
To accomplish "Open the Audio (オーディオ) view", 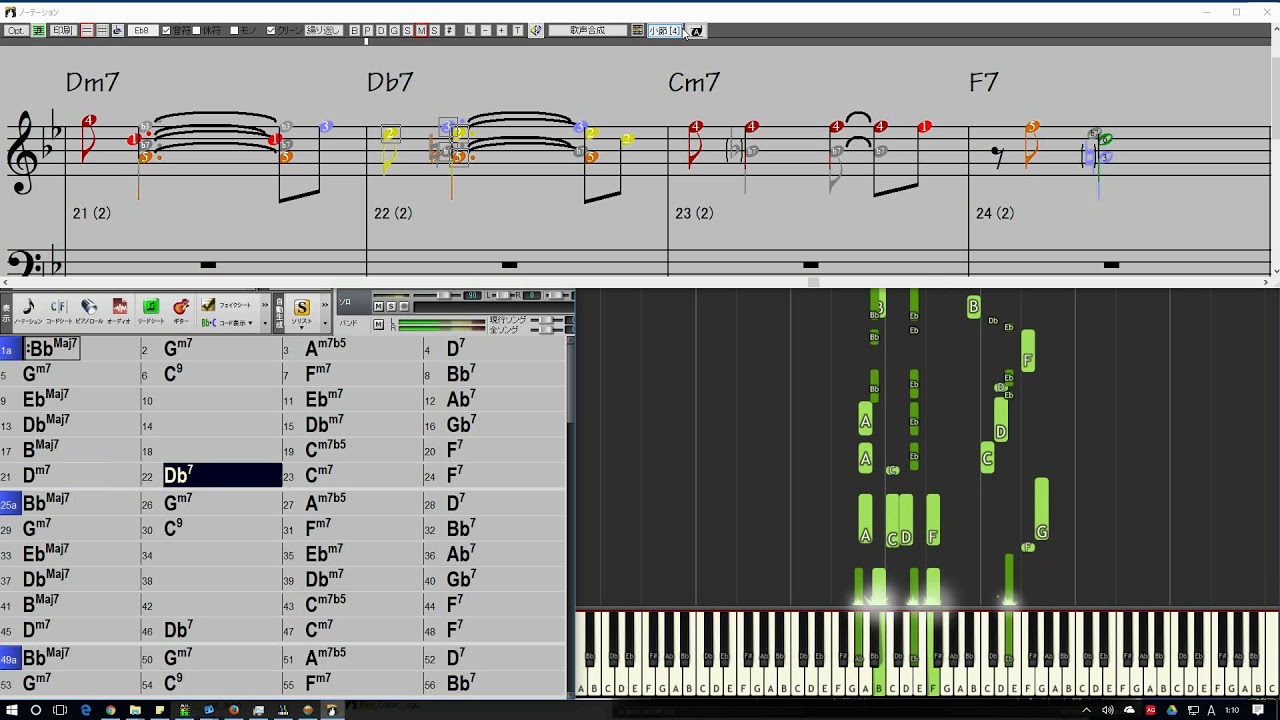I will (x=119, y=312).
